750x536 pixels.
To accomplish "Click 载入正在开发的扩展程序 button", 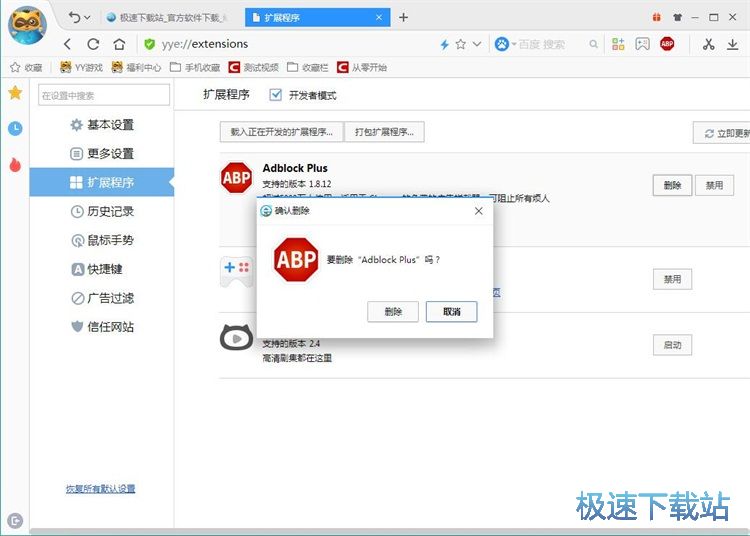I will click(281, 132).
